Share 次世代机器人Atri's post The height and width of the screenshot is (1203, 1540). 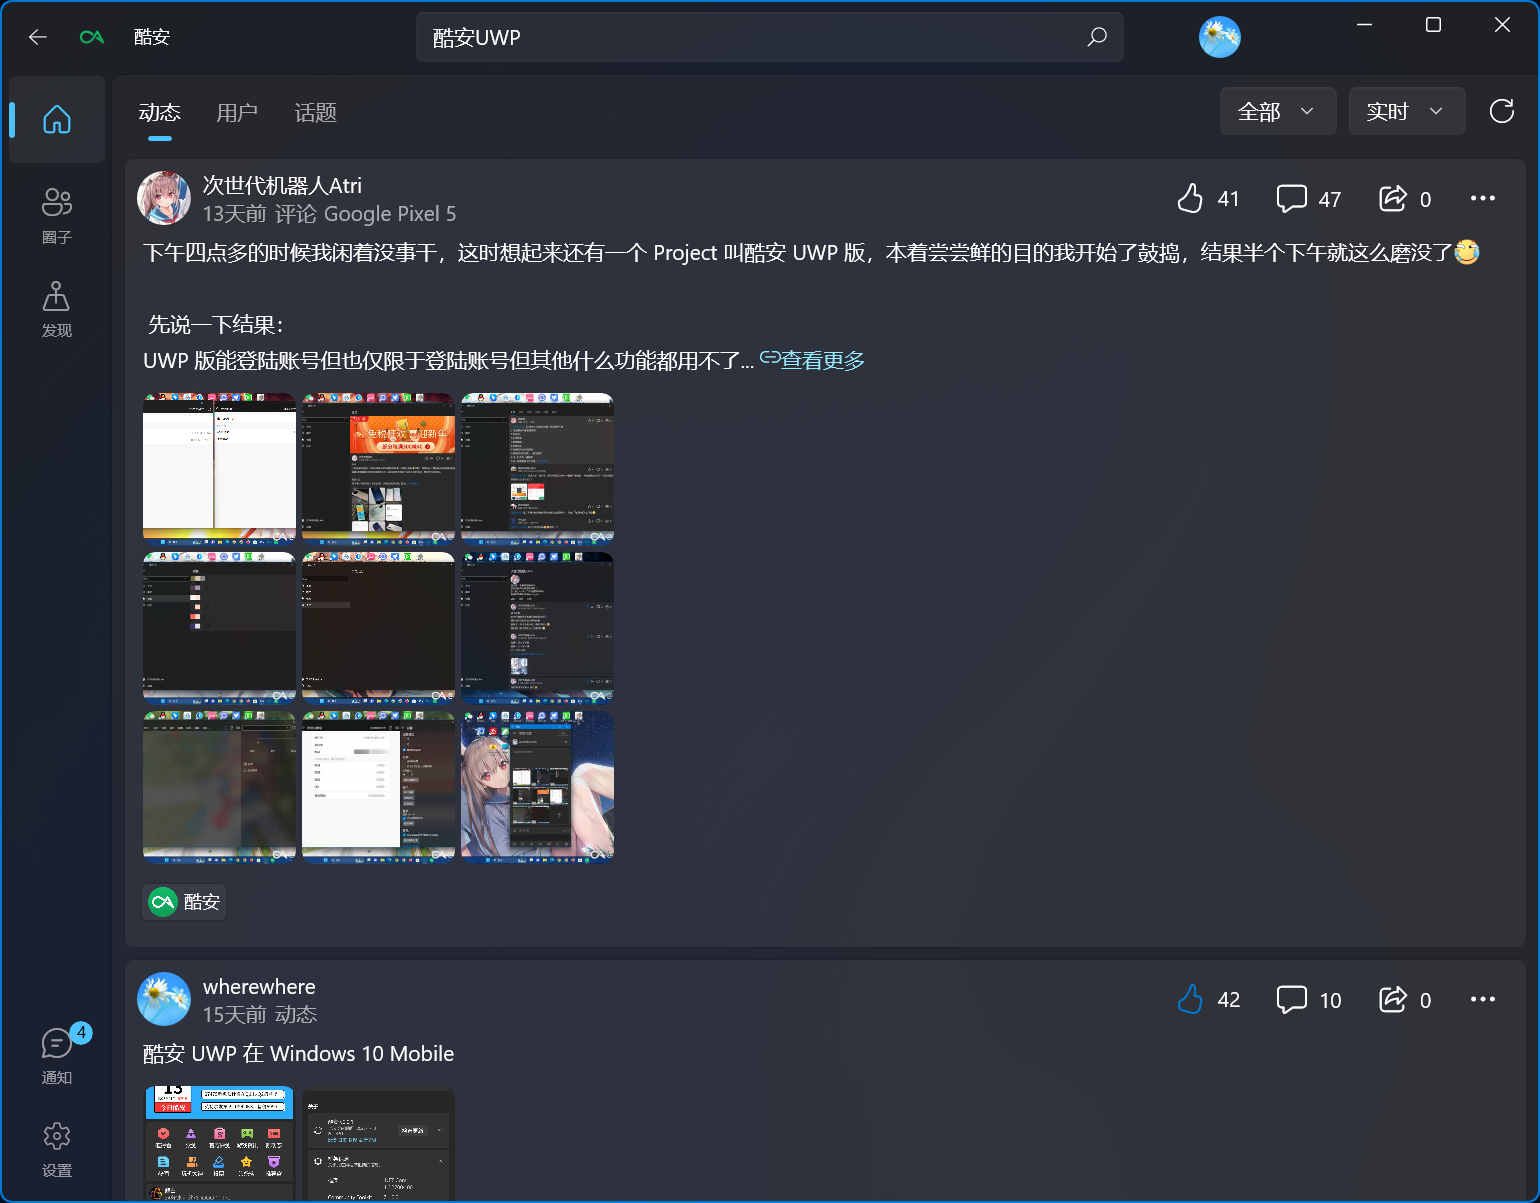[1405, 198]
